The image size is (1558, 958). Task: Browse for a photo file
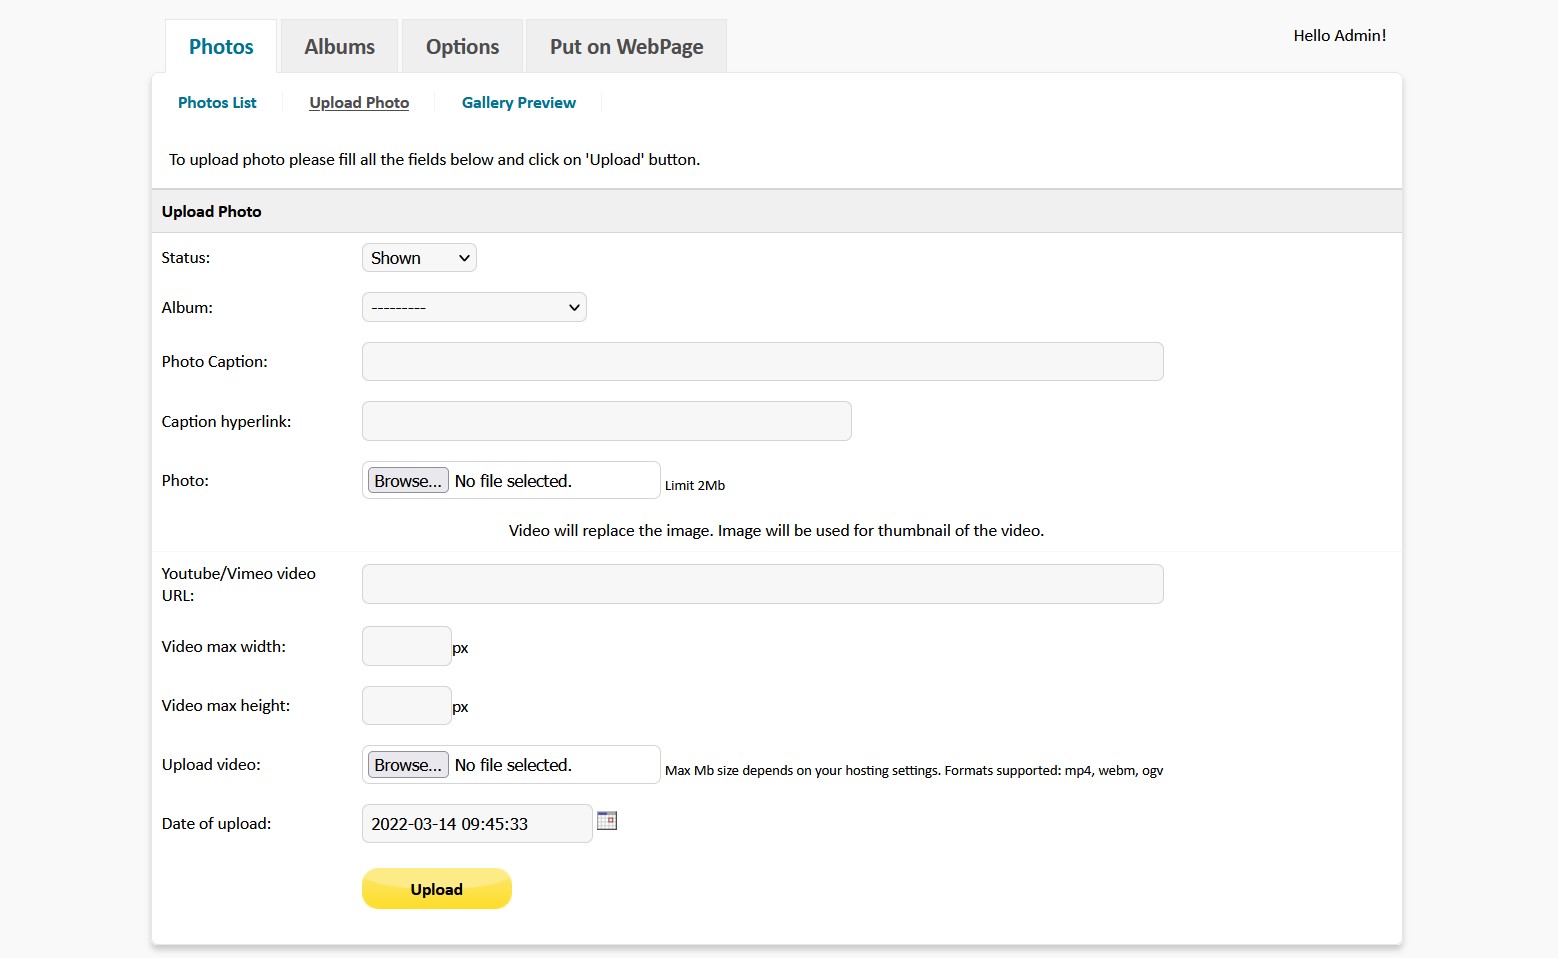(406, 480)
